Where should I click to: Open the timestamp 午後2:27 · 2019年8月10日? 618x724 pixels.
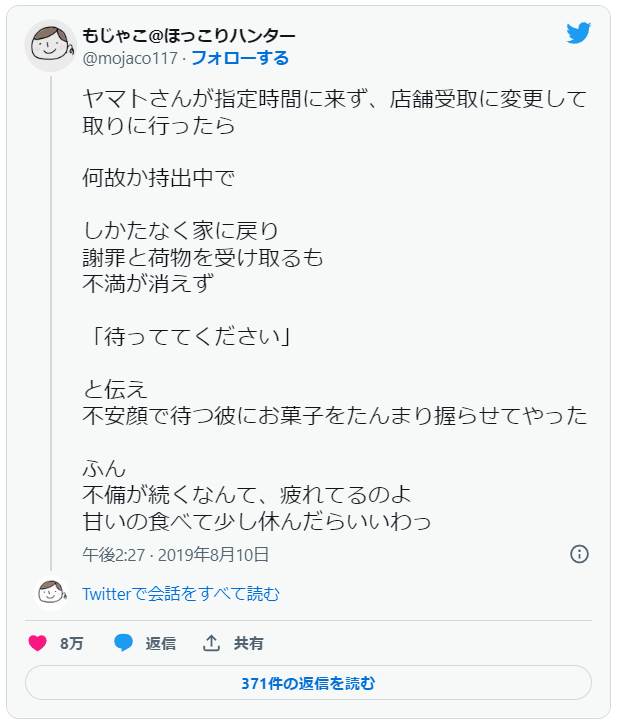(x=176, y=554)
